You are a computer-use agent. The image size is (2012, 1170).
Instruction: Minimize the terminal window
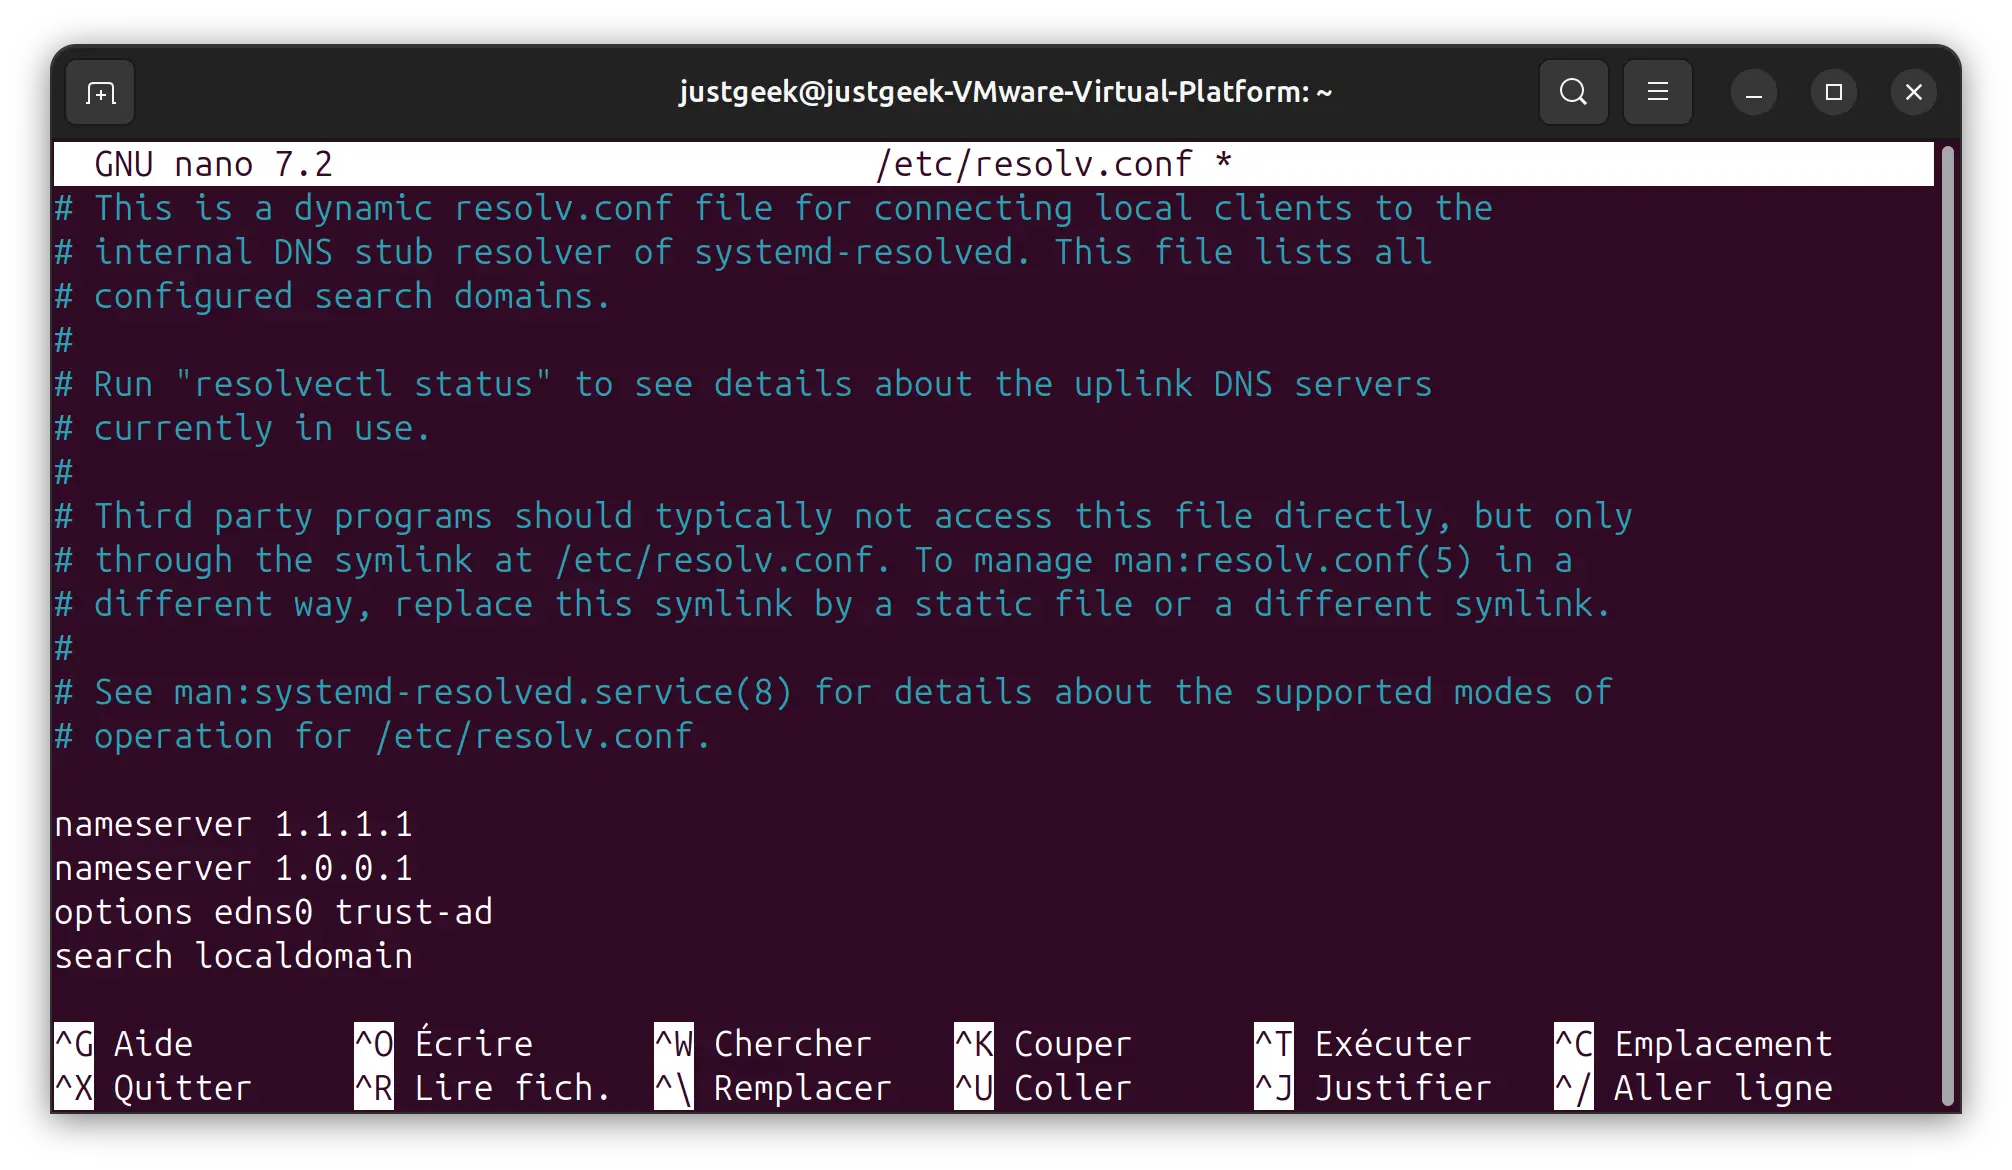tap(1754, 93)
